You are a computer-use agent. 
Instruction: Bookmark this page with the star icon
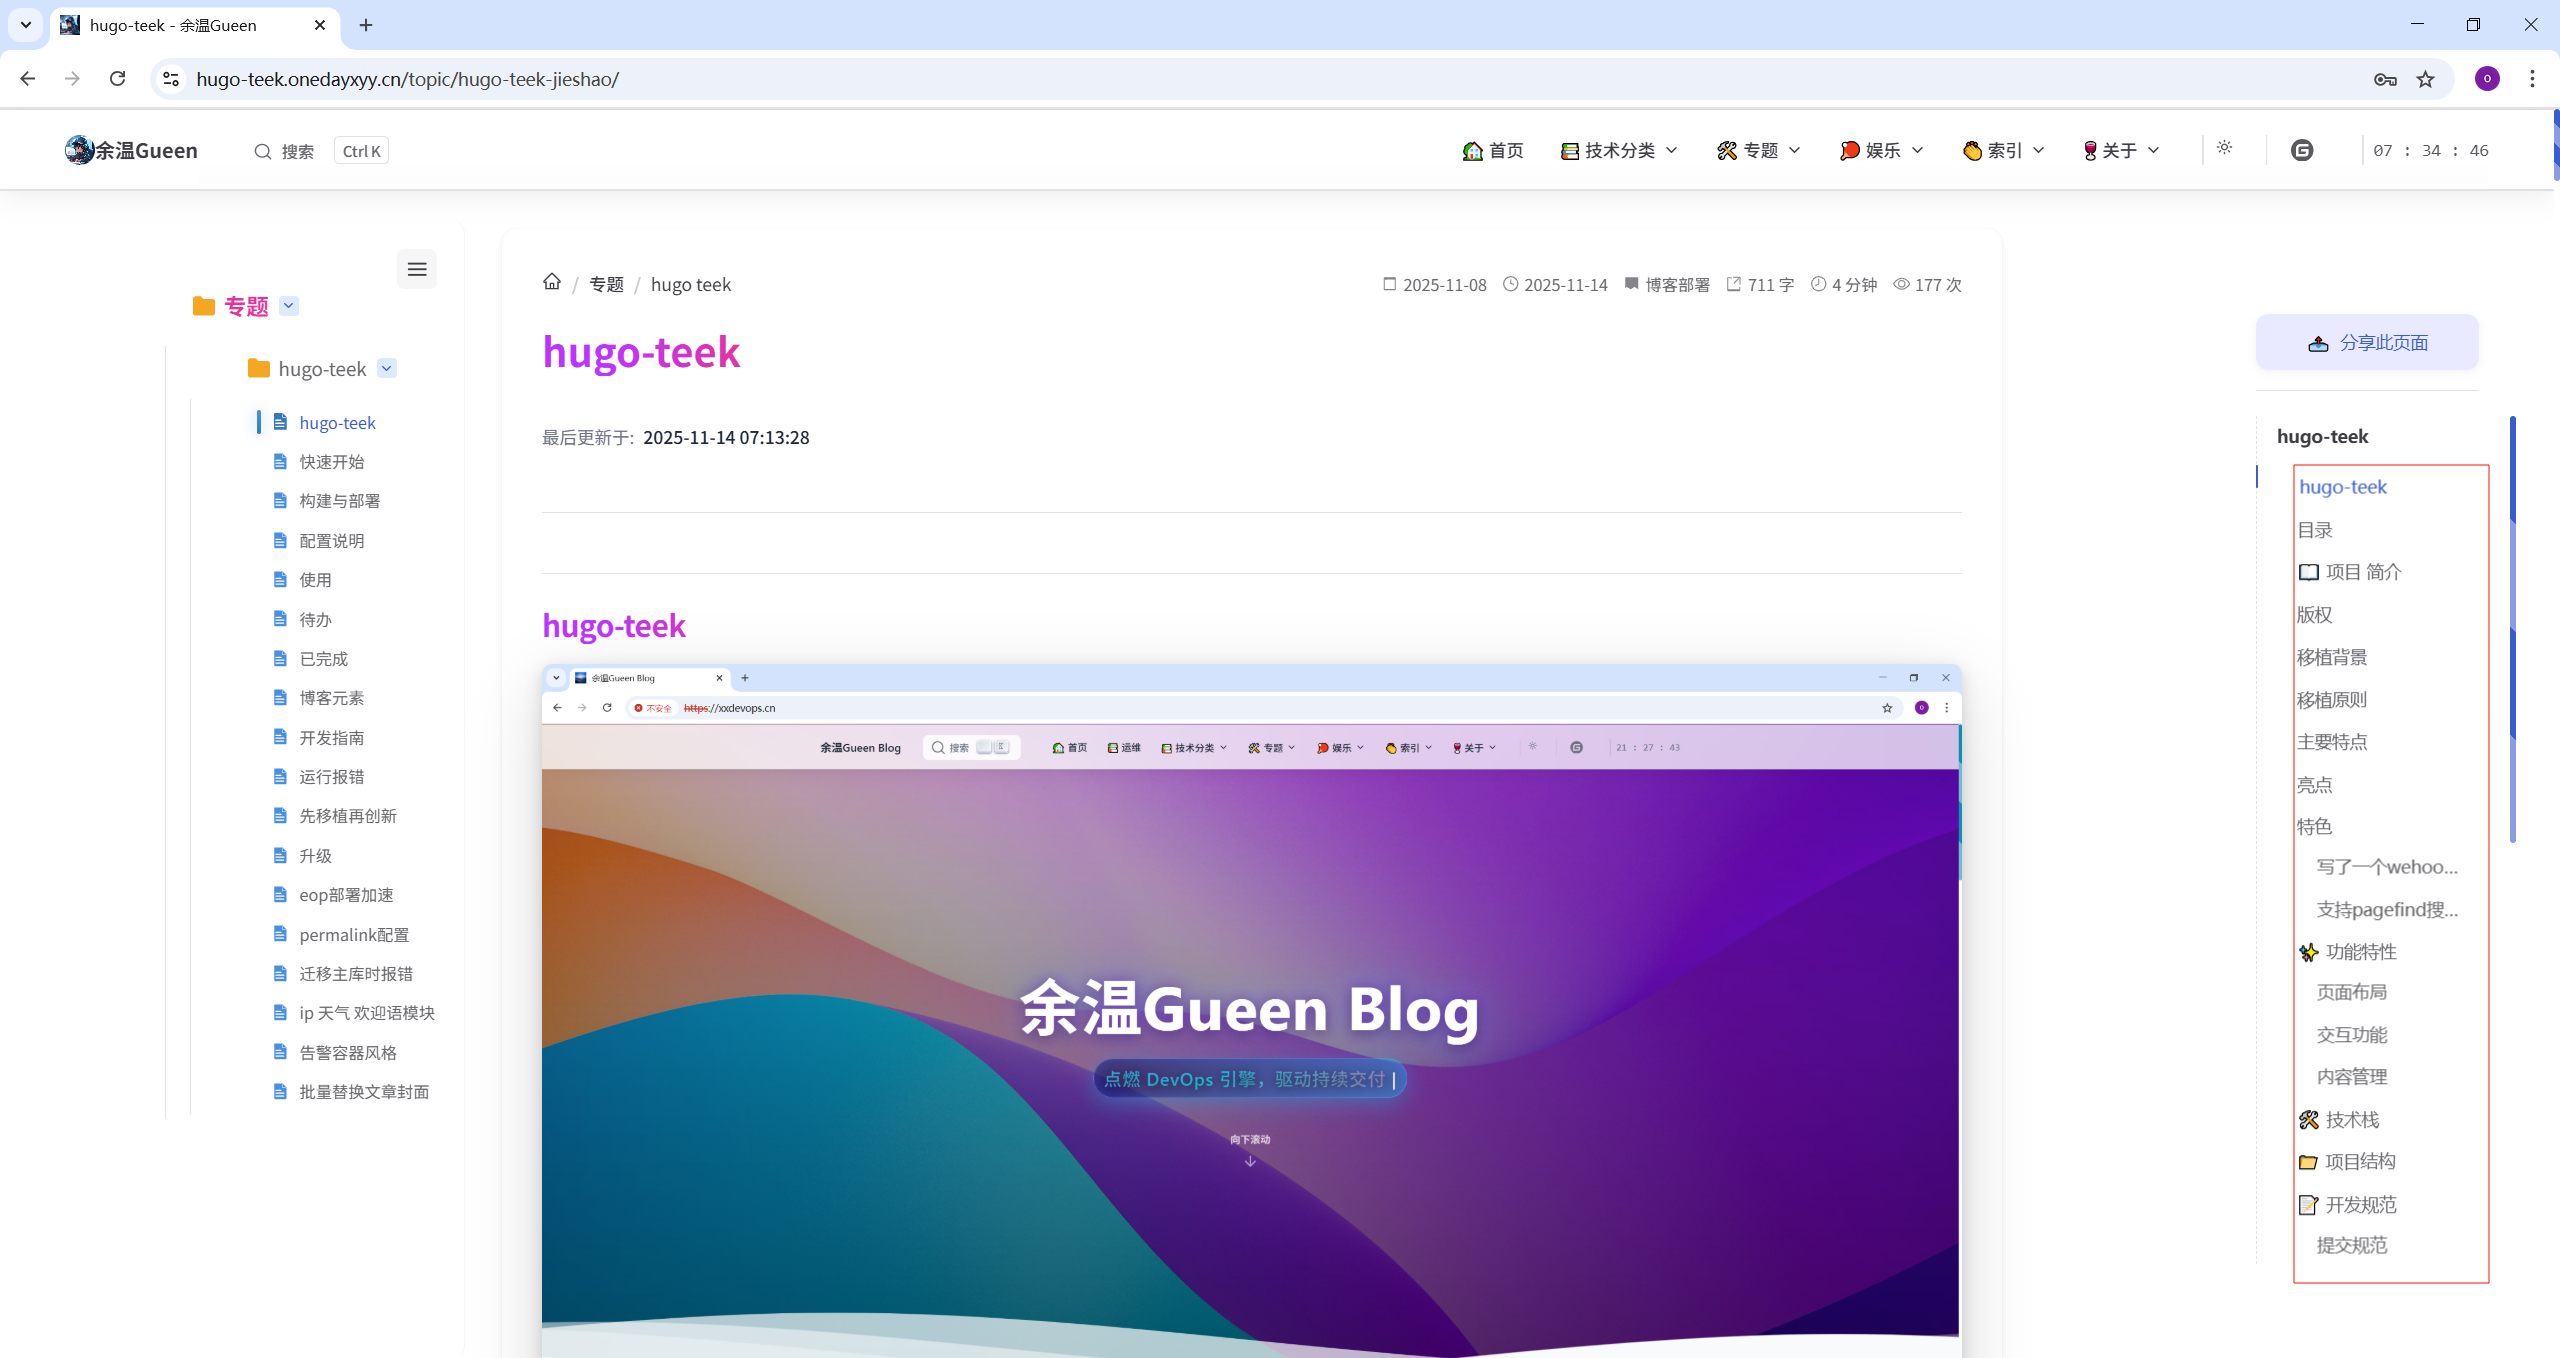tap(2426, 79)
